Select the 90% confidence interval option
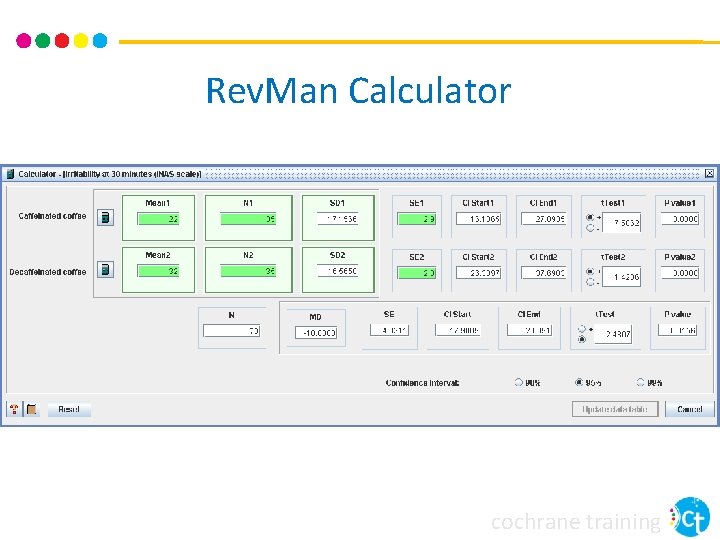The width and height of the screenshot is (720, 540). click(x=518, y=382)
